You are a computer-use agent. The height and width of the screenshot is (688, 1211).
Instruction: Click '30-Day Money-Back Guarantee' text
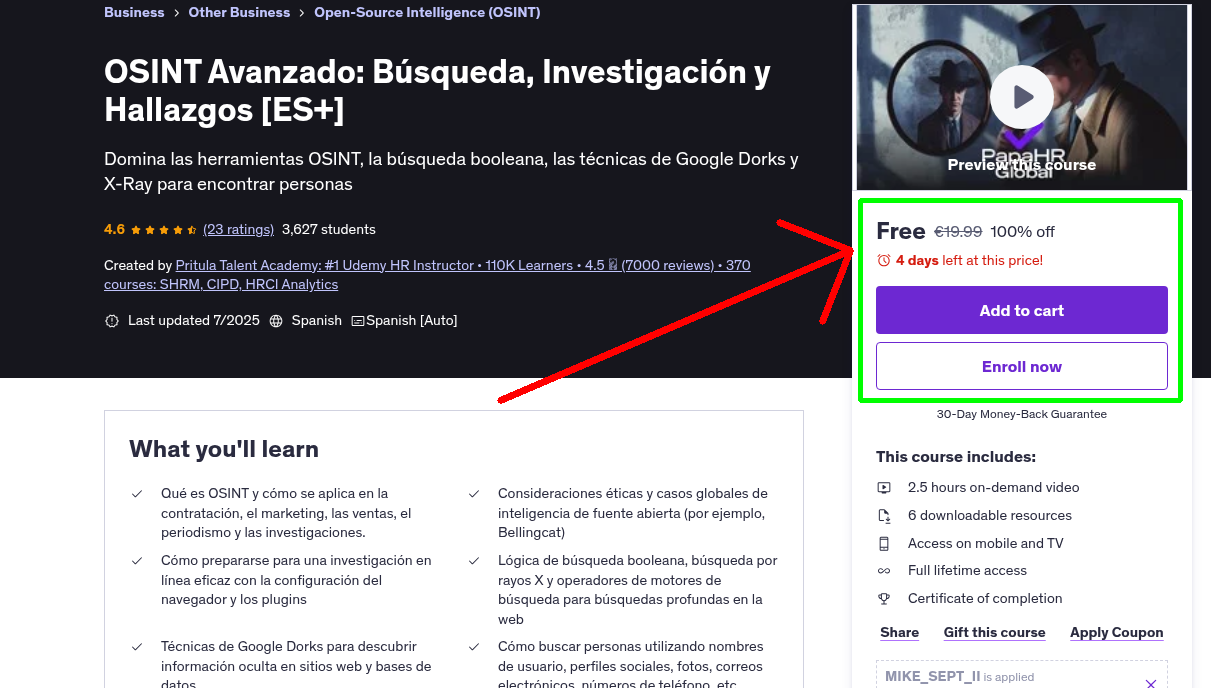coord(1021,414)
